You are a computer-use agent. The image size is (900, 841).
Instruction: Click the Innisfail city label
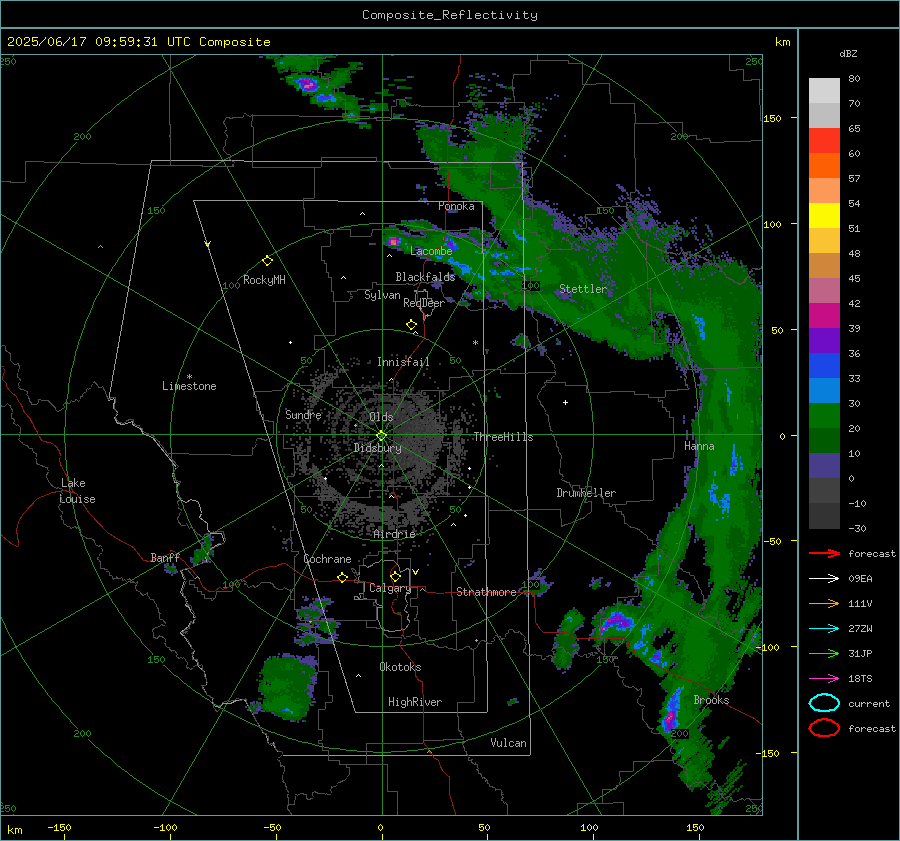(x=403, y=362)
